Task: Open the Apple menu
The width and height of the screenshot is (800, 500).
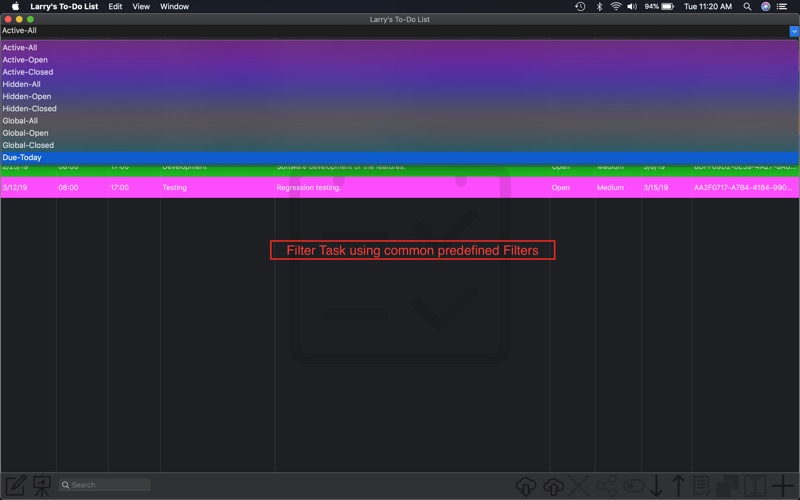Action: coord(15,7)
